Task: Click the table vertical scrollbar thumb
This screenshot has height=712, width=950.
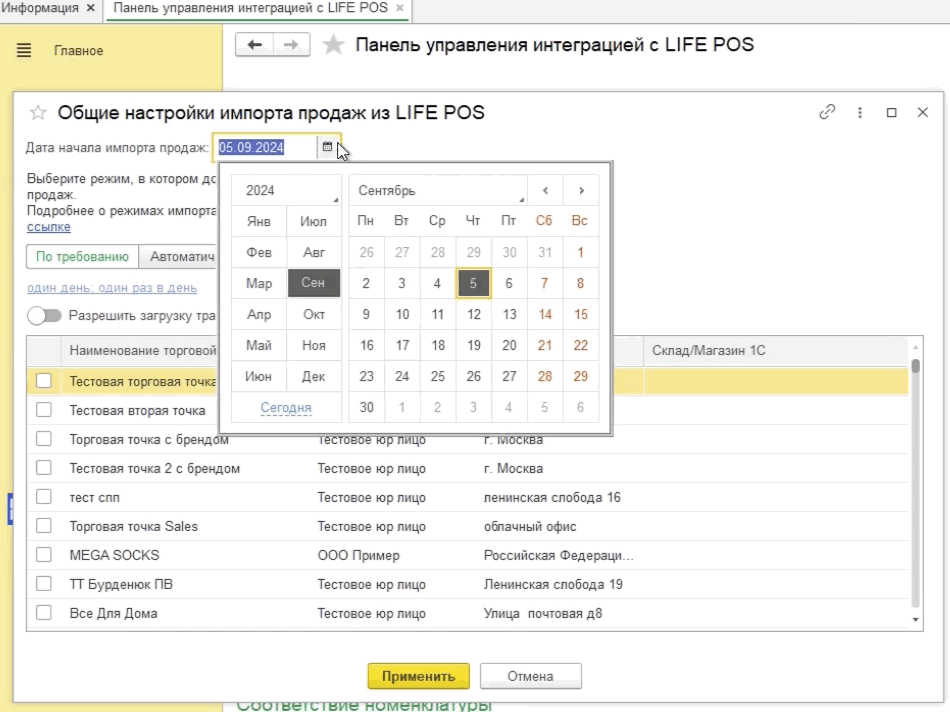Action: coord(915,366)
